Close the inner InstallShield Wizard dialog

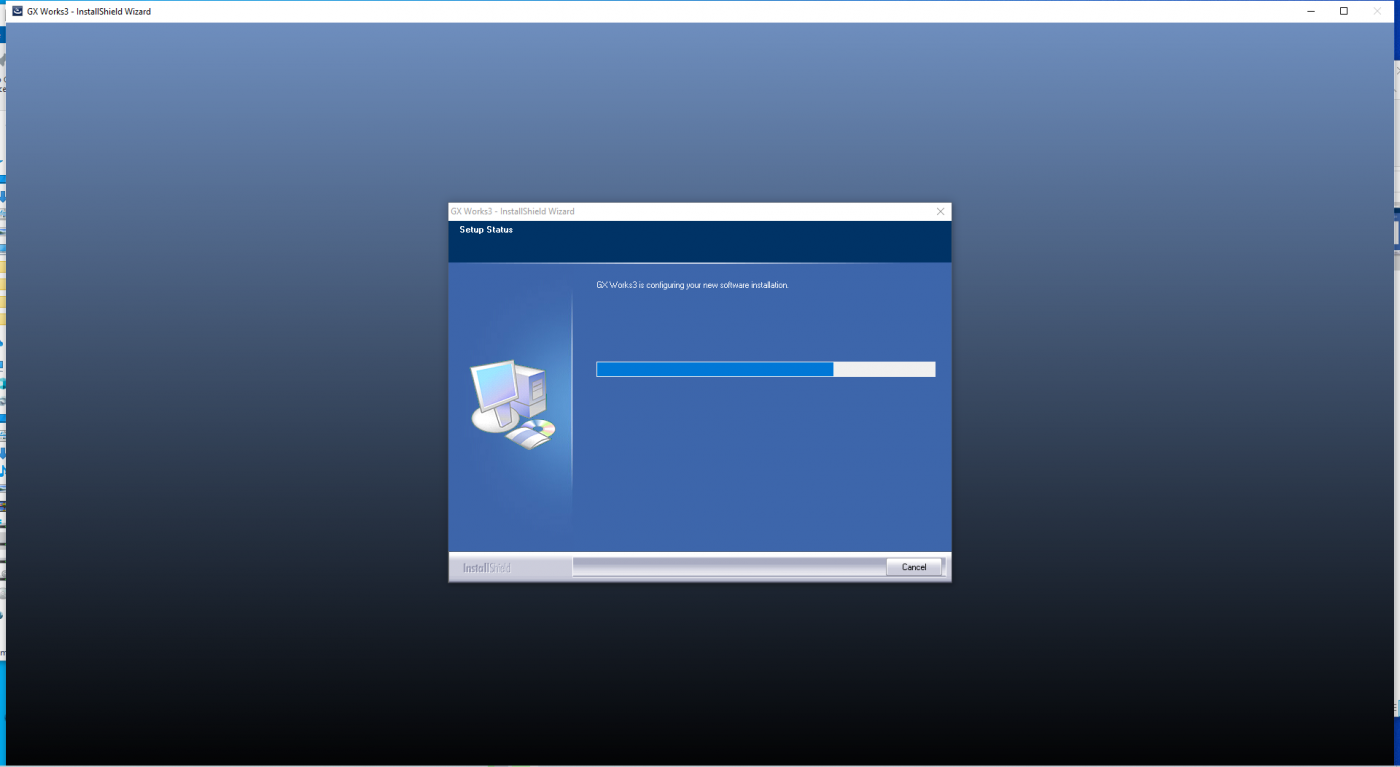pos(940,212)
